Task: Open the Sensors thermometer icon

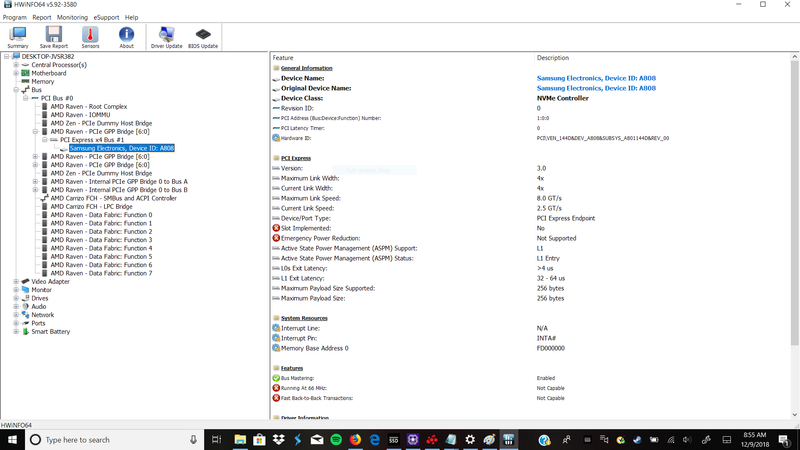Action: click(x=90, y=37)
